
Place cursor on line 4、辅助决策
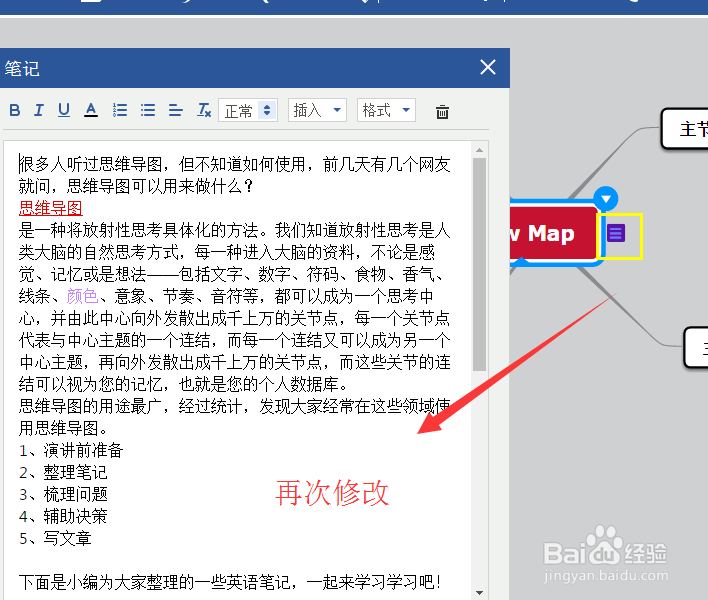[63, 516]
